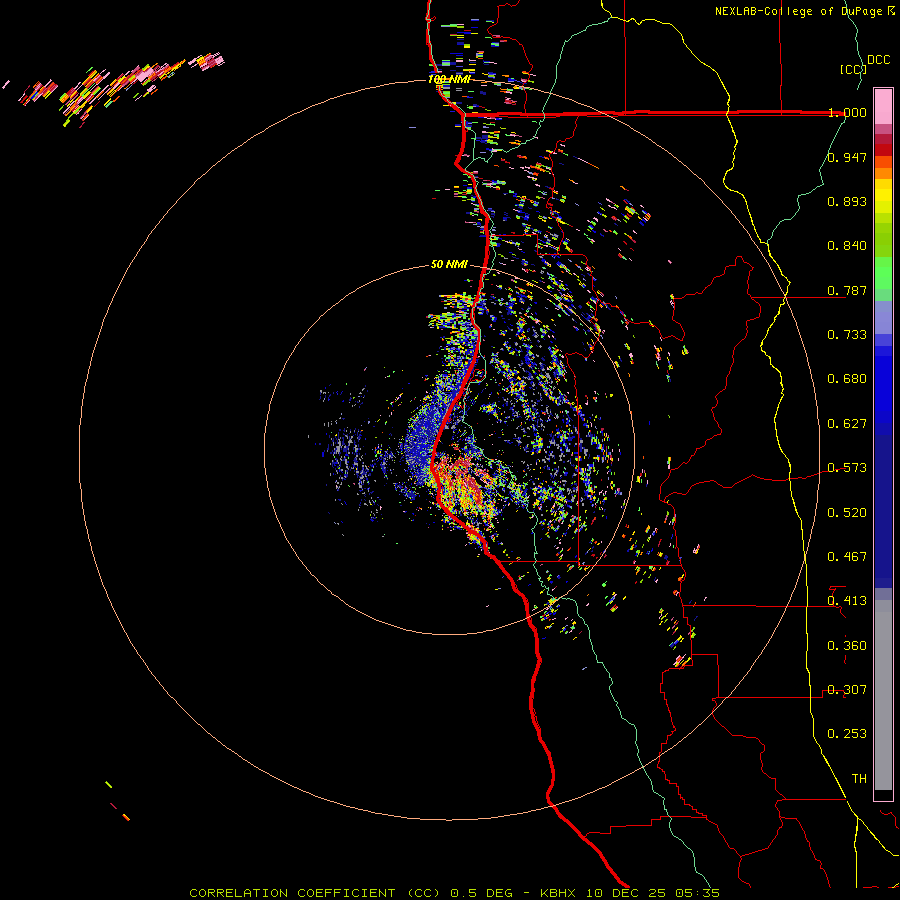The image size is (900, 900).
Task: Click the 0.360 scale value
Action: pyautogui.click(x=847, y=646)
